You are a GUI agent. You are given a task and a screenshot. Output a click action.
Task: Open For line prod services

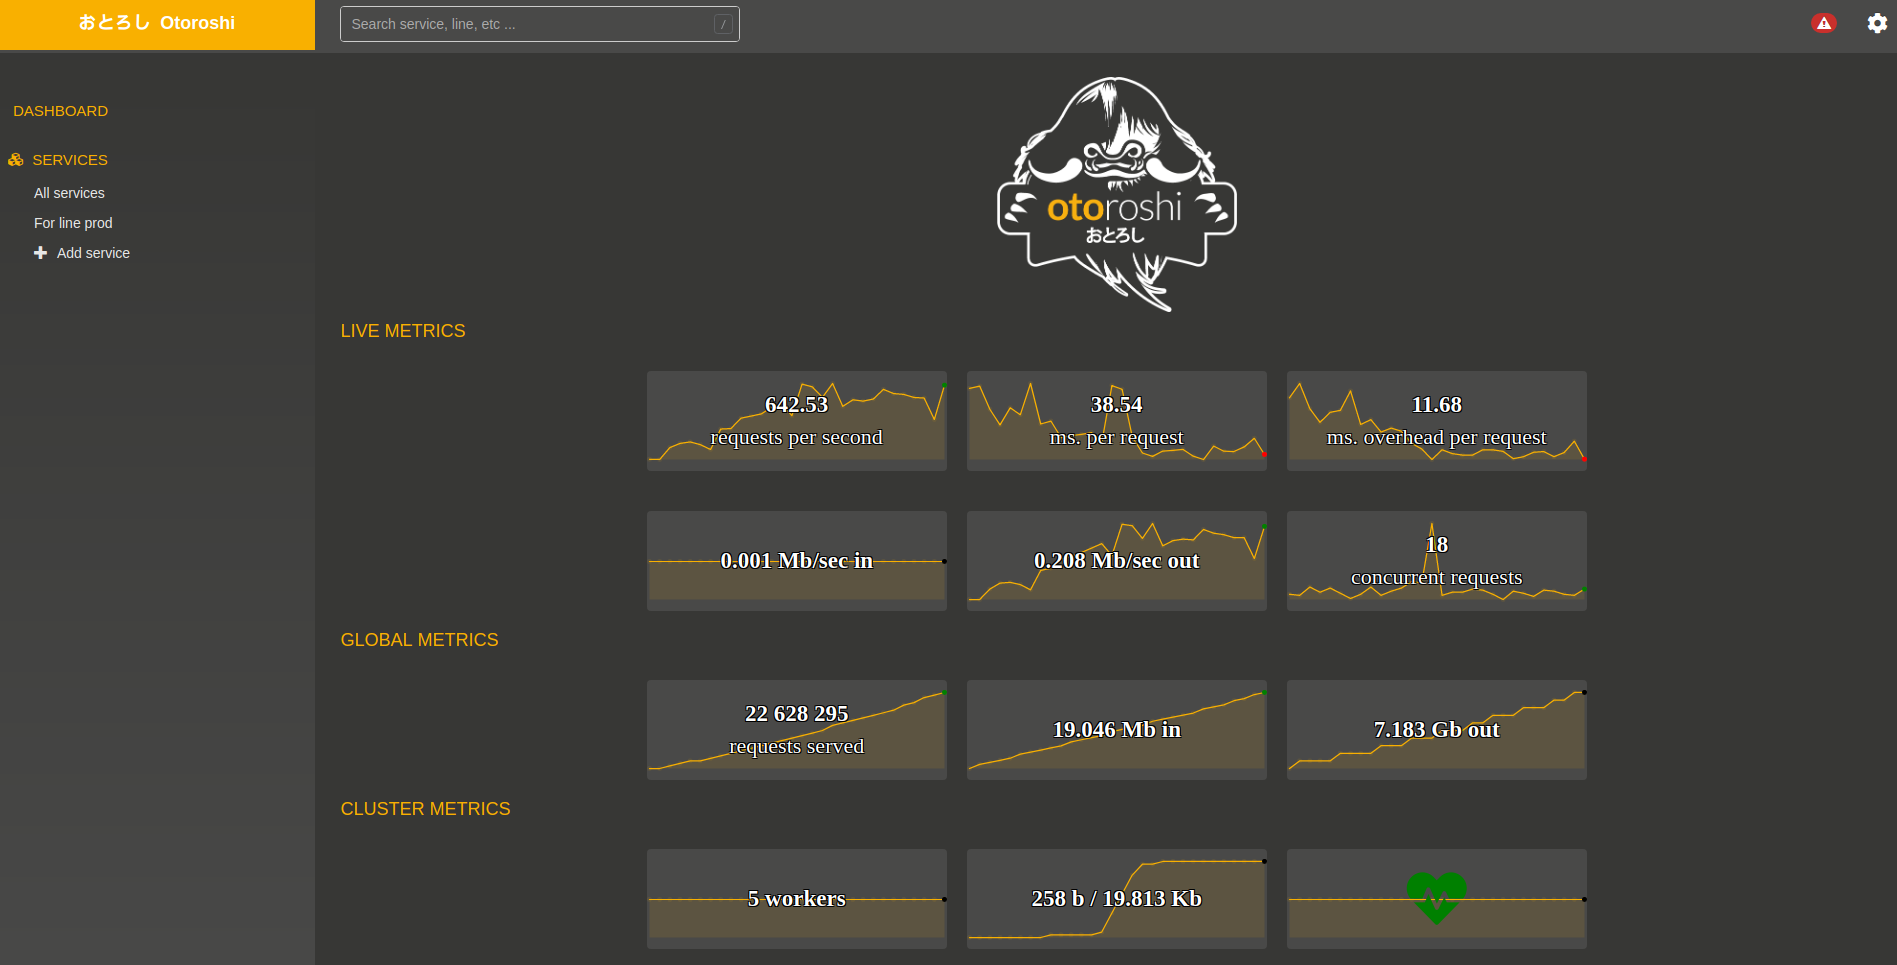[x=73, y=223]
